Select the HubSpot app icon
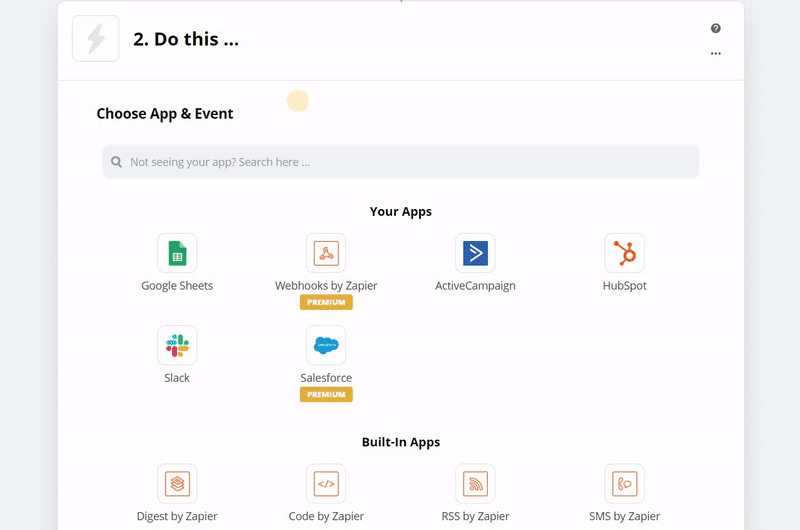800x530 pixels. tap(624, 253)
